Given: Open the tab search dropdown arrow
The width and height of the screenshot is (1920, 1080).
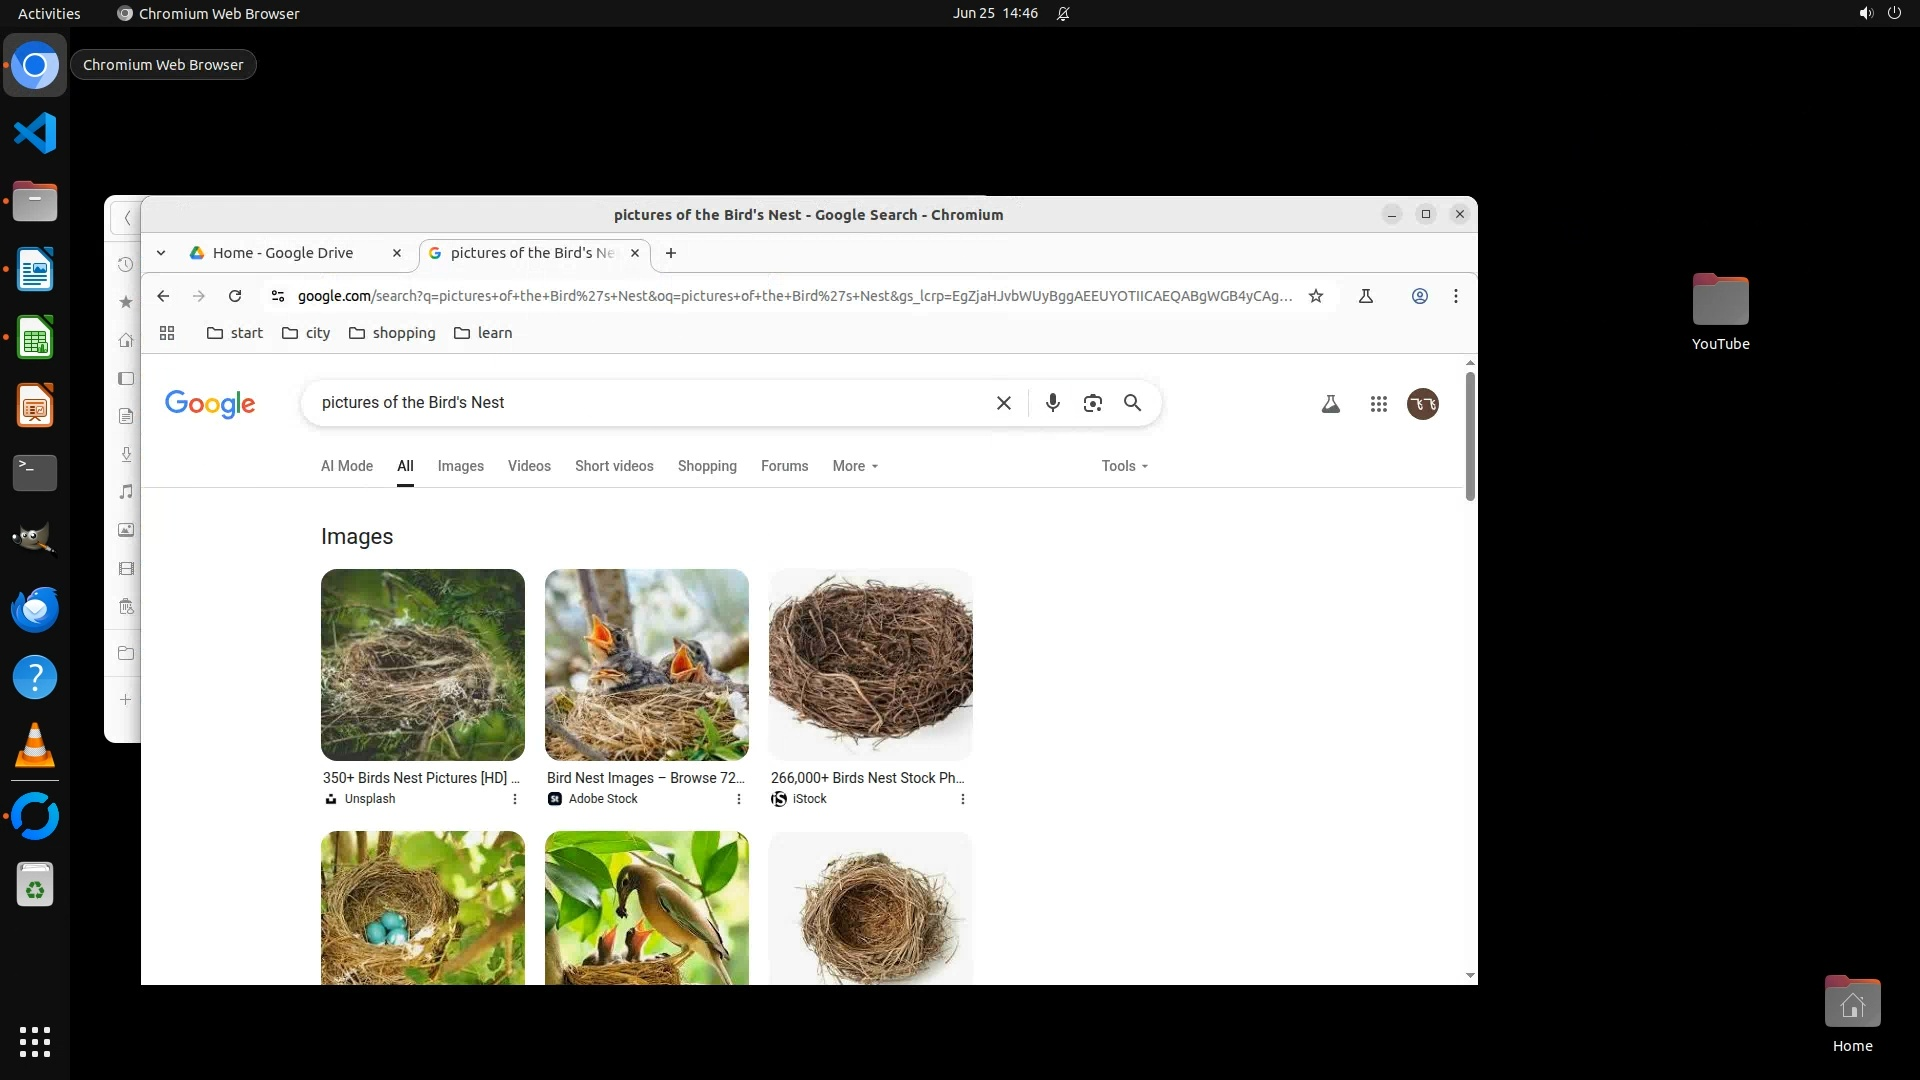Looking at the screenshot, I should (x=161, y=253).
